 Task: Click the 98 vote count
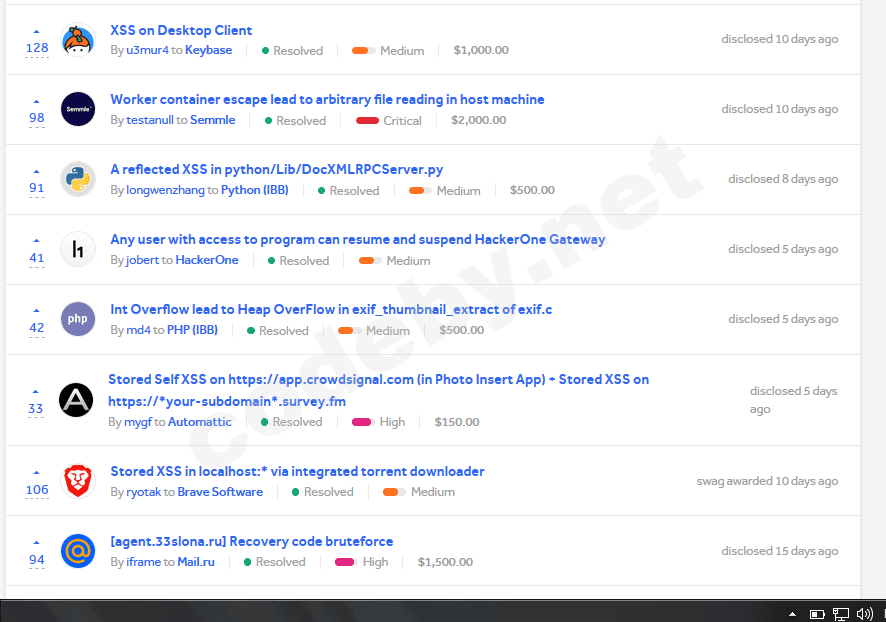coord(37,118)
